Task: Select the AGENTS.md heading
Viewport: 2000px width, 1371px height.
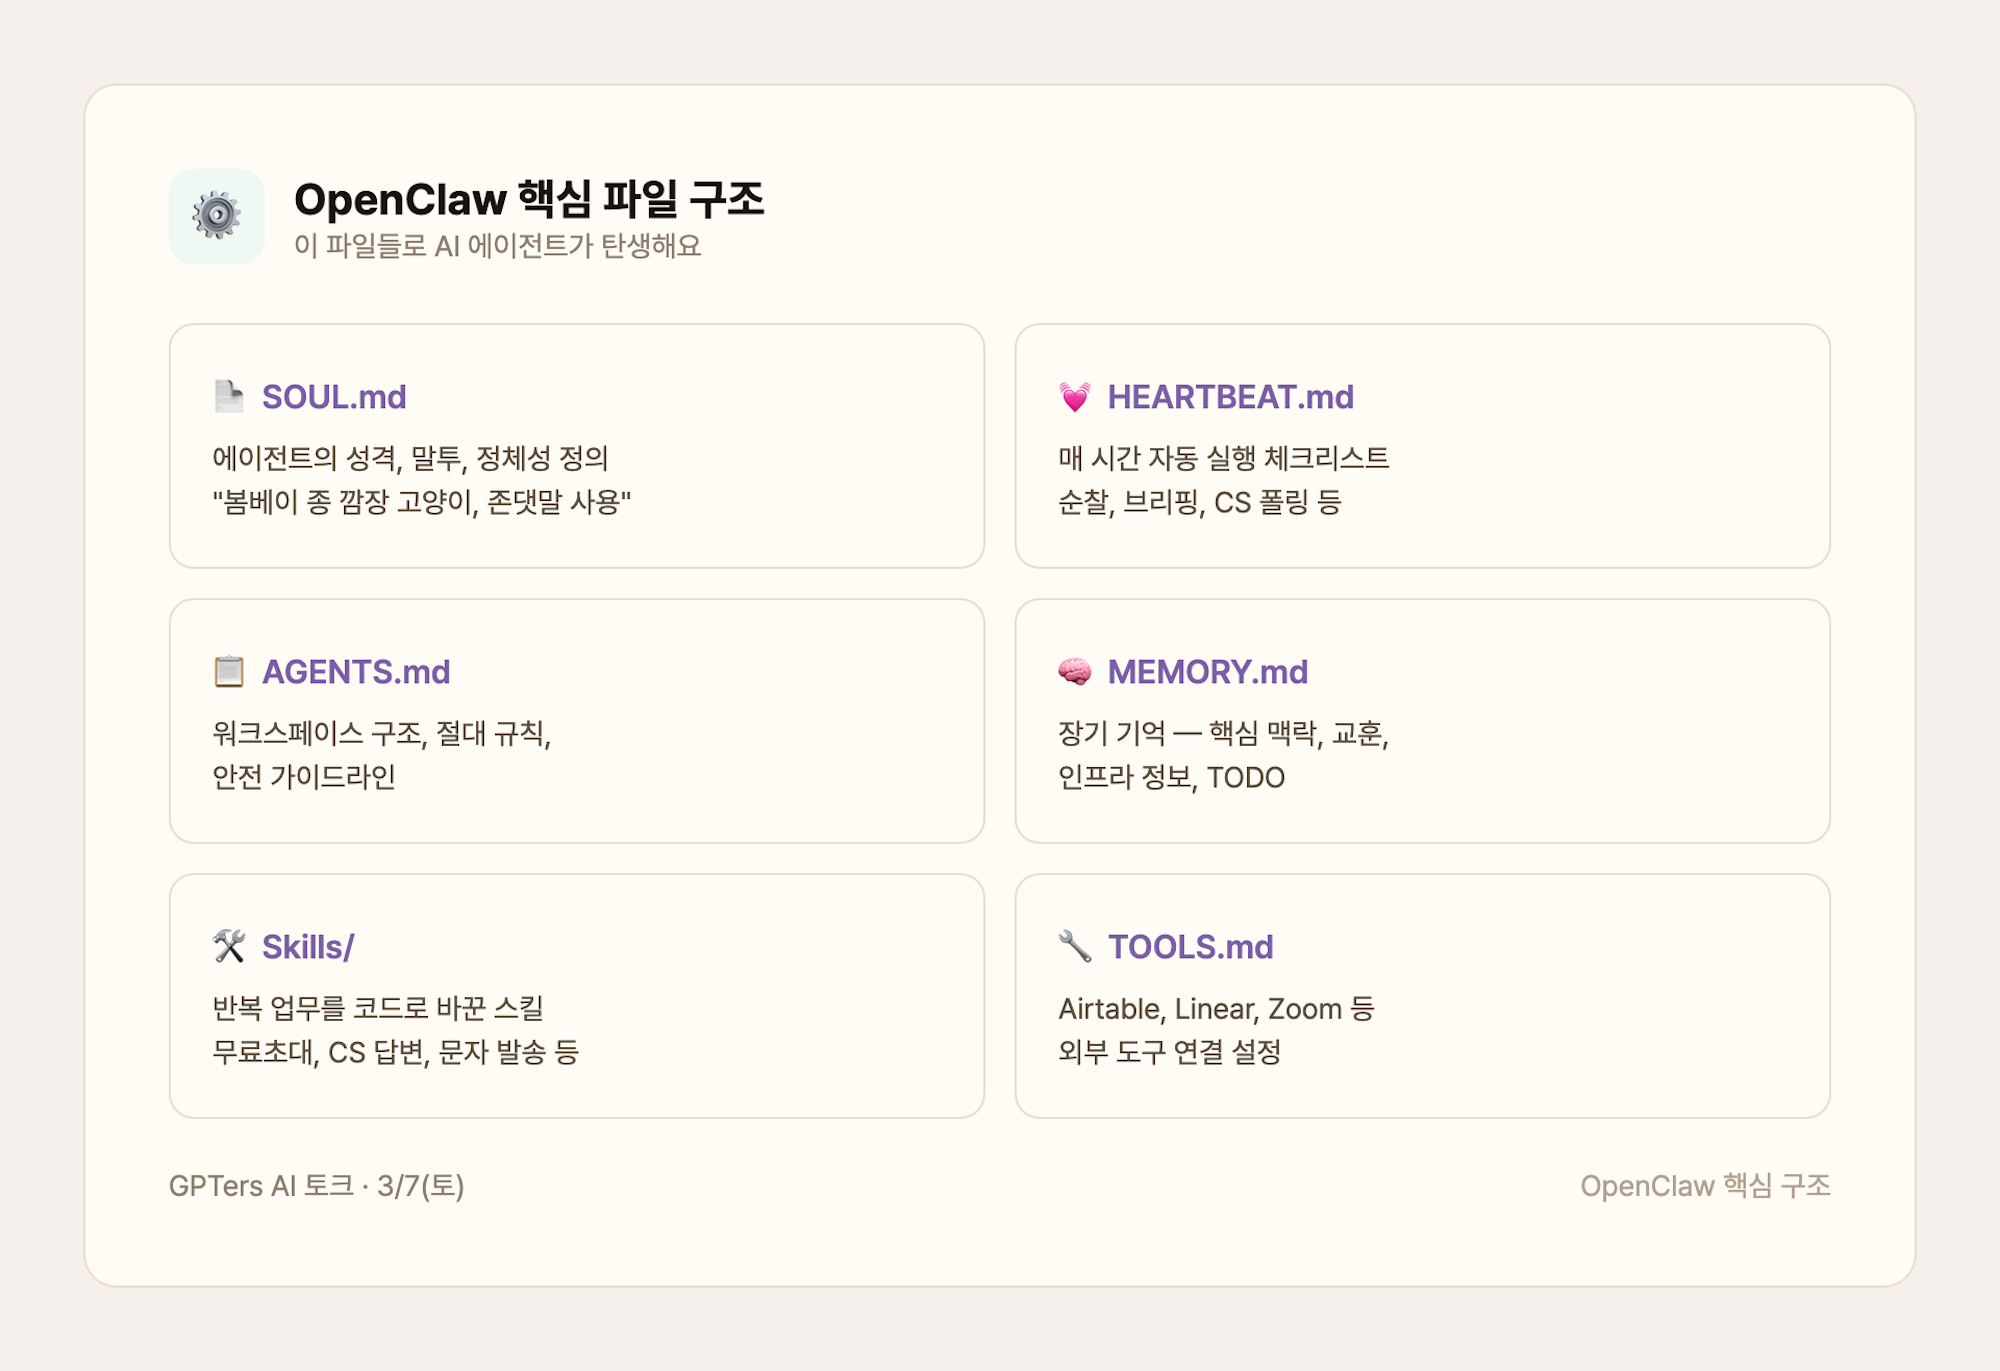Action: [x=356, y=672]
